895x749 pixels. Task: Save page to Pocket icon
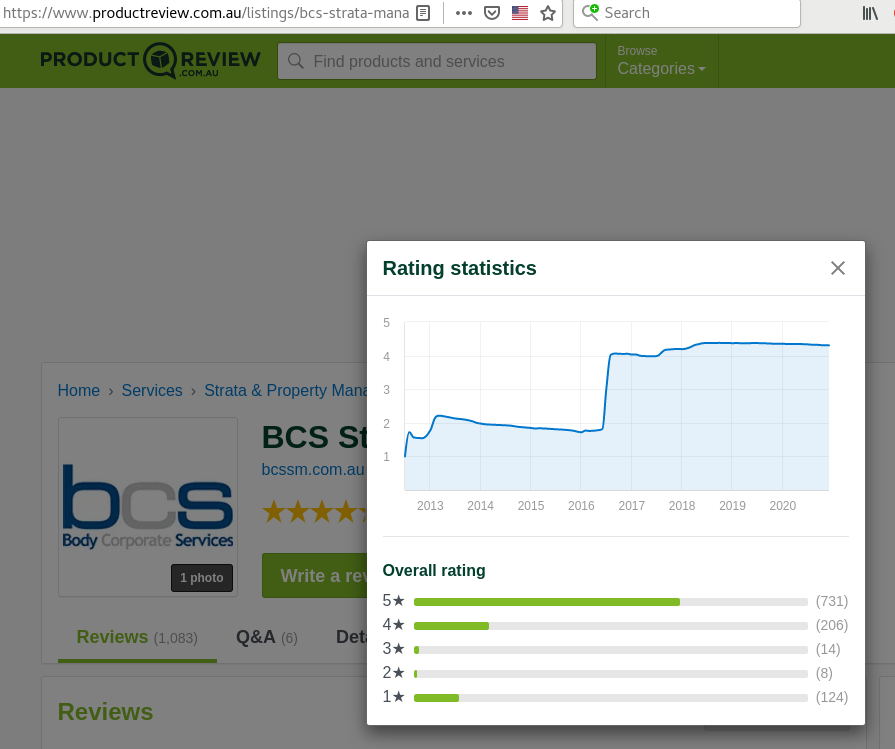(x=491, y=13)
